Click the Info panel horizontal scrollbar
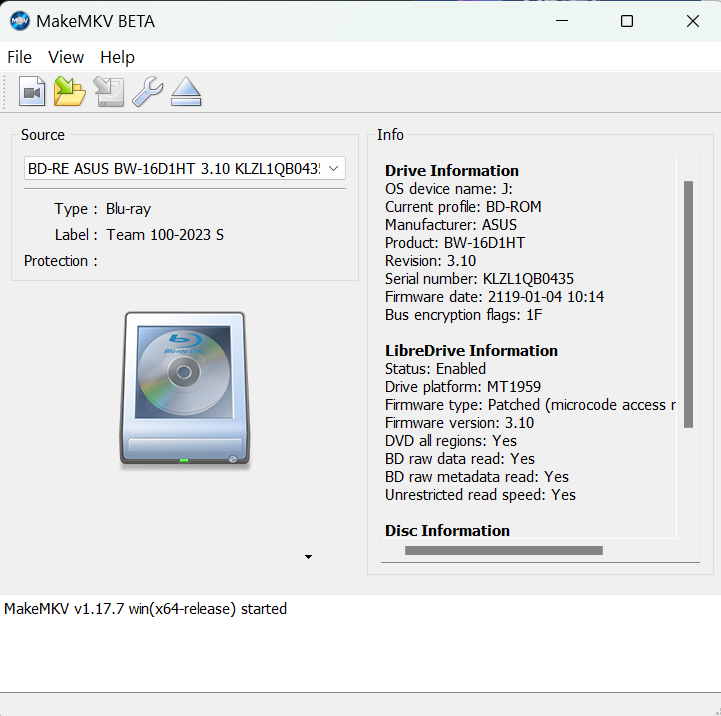 (504, 550)
